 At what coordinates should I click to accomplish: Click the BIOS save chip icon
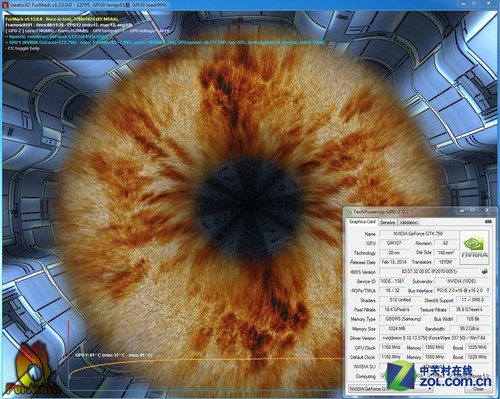point(485,272)
